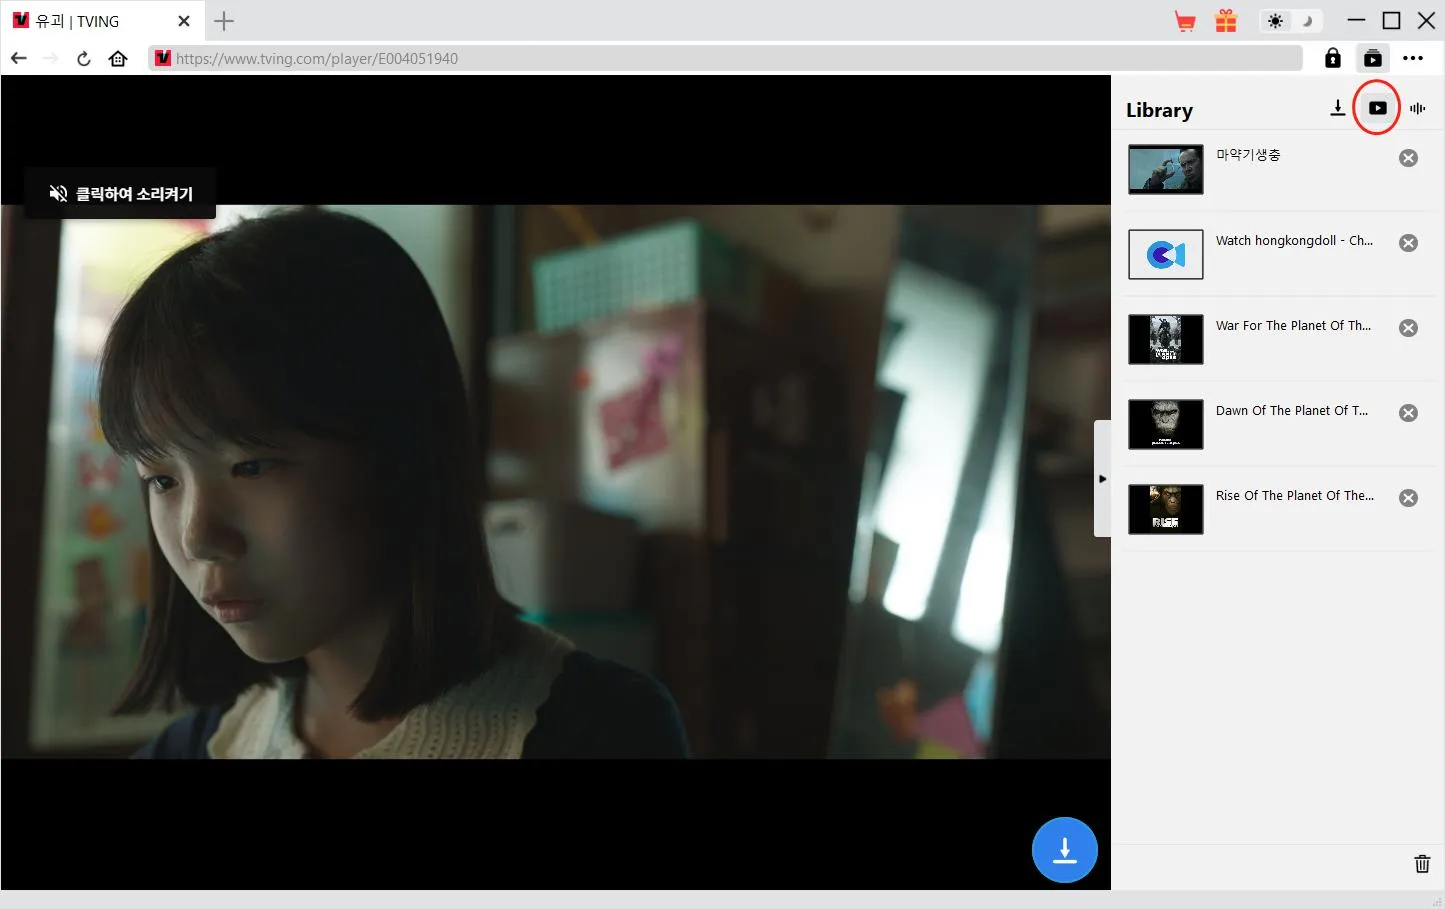Click the blue download button
The height and width of the screenshot is (909, 1445).
click(x=1064, y=850)
